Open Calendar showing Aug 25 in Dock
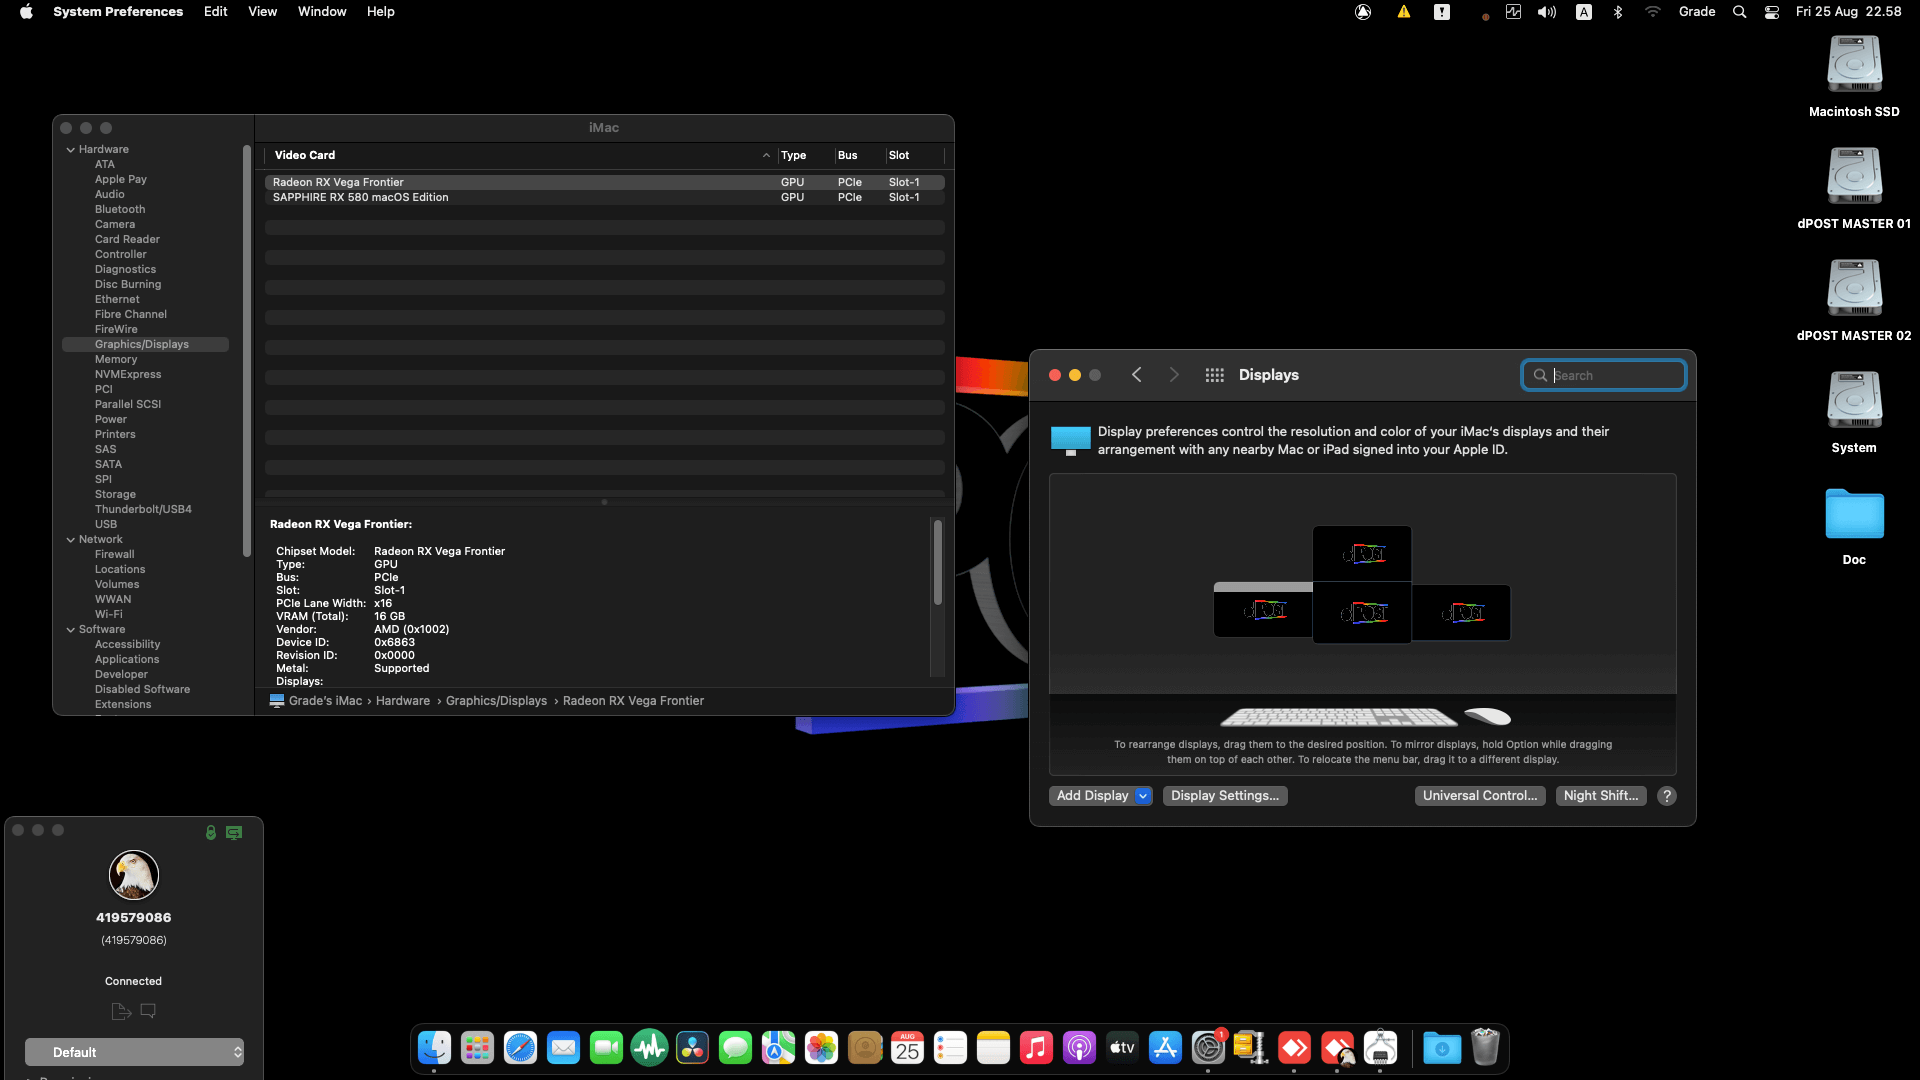Image resolution: width=1920 pixels, height=1080 pixels. click(907, 1047)
